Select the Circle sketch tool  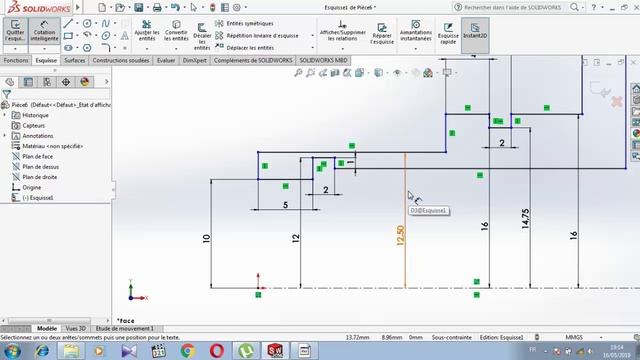[x=87, y=23]
